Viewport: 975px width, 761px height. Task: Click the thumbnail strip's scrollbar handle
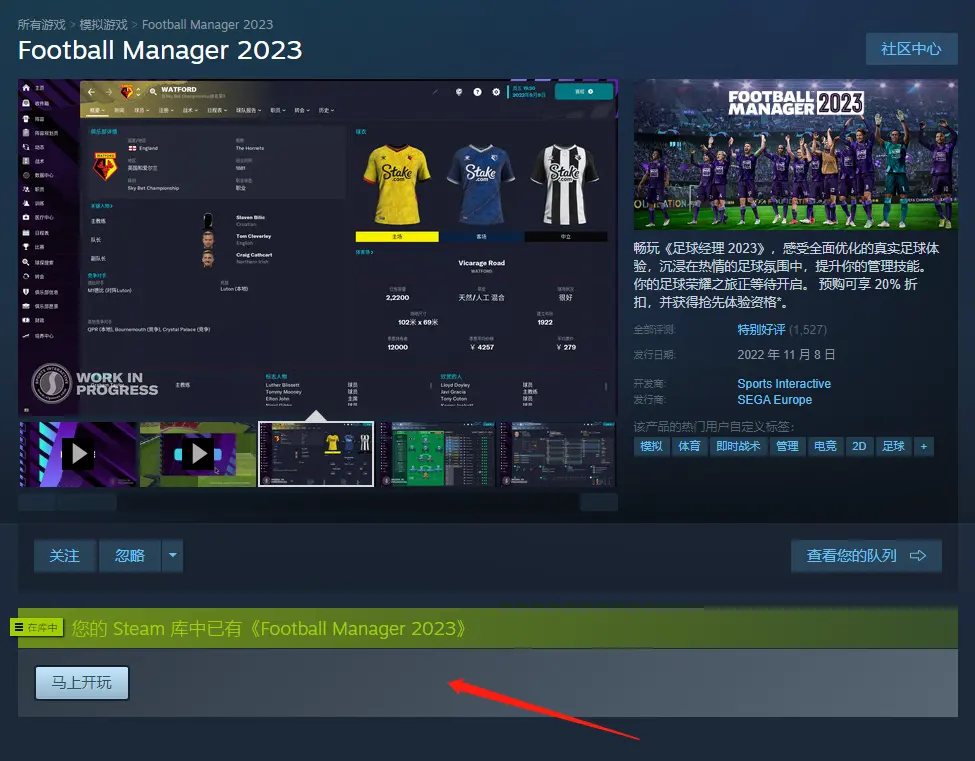(86, 502)
